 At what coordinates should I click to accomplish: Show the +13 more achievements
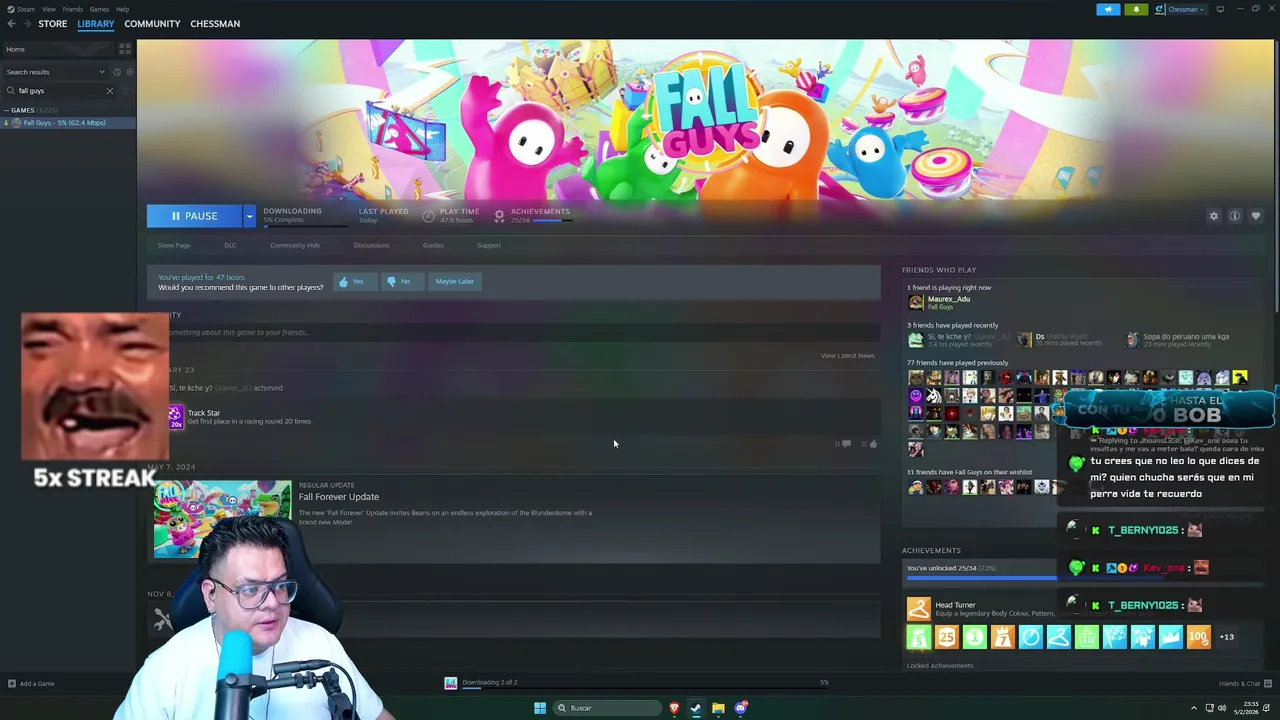1227,637
